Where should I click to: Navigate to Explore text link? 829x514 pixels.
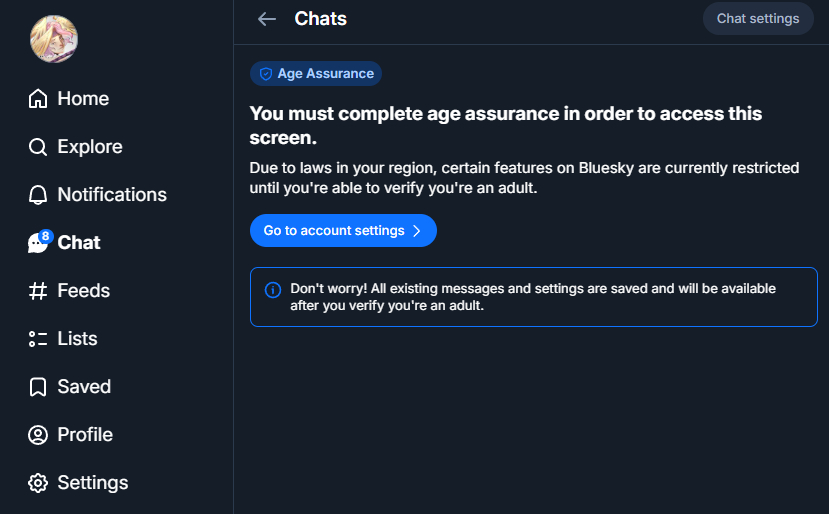click(90, 147)
